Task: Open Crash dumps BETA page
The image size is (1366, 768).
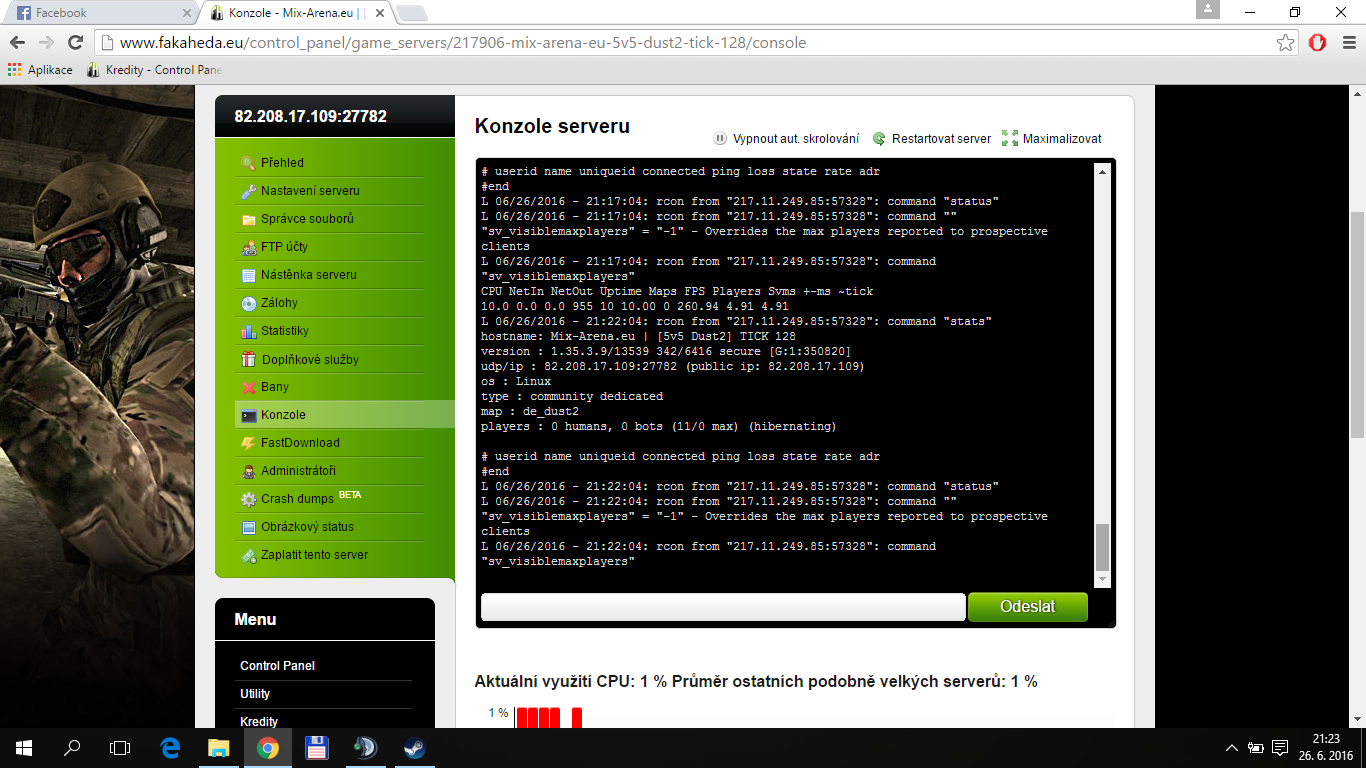Action: [x=296, y=499]
